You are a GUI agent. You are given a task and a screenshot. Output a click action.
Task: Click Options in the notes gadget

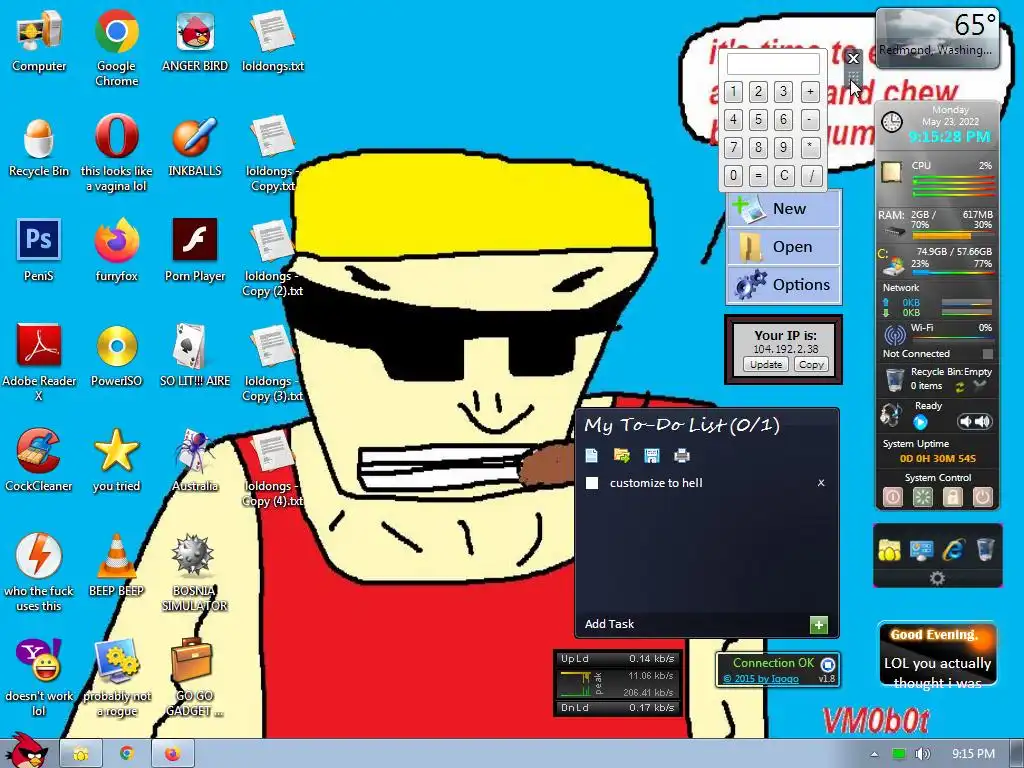tap(783, 285)
